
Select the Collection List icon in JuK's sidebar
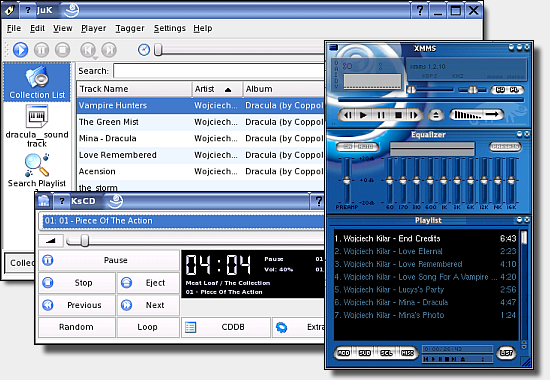(37, 82)
